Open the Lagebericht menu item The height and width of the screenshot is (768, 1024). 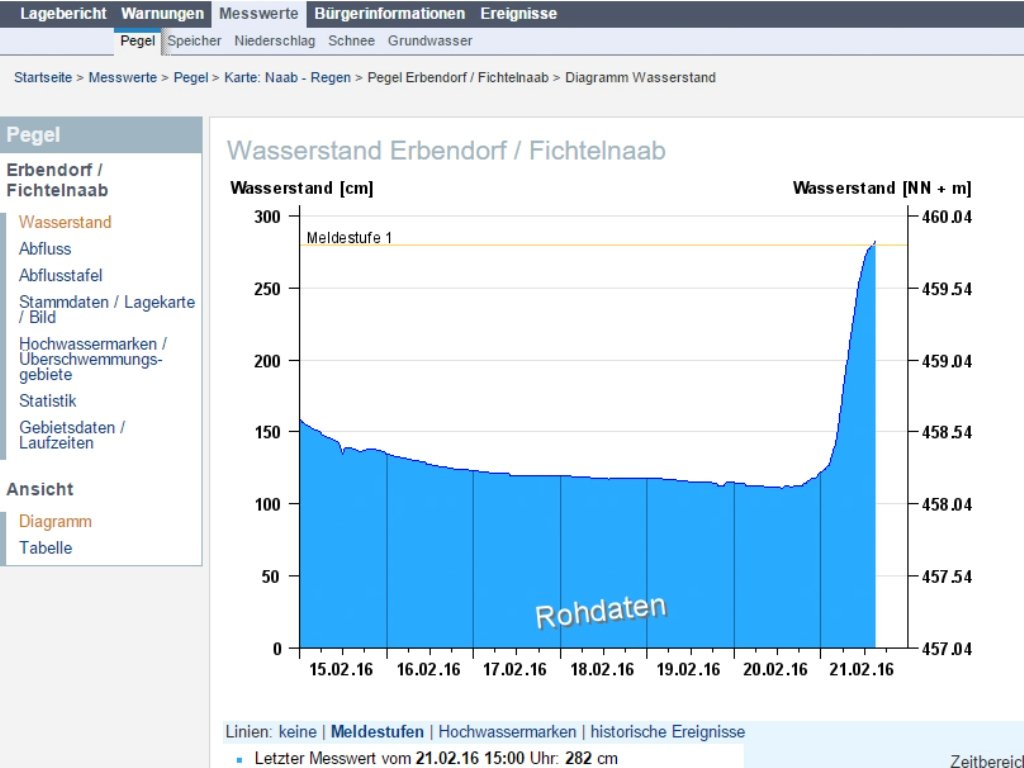tap(63, 14)
